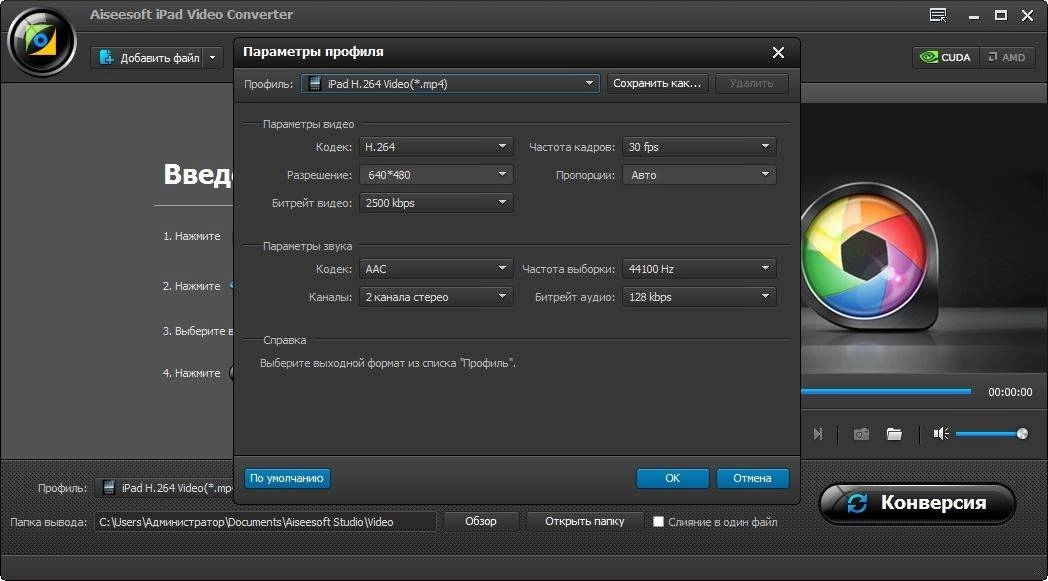Click По умолчанию button

(x=287, y=478)
